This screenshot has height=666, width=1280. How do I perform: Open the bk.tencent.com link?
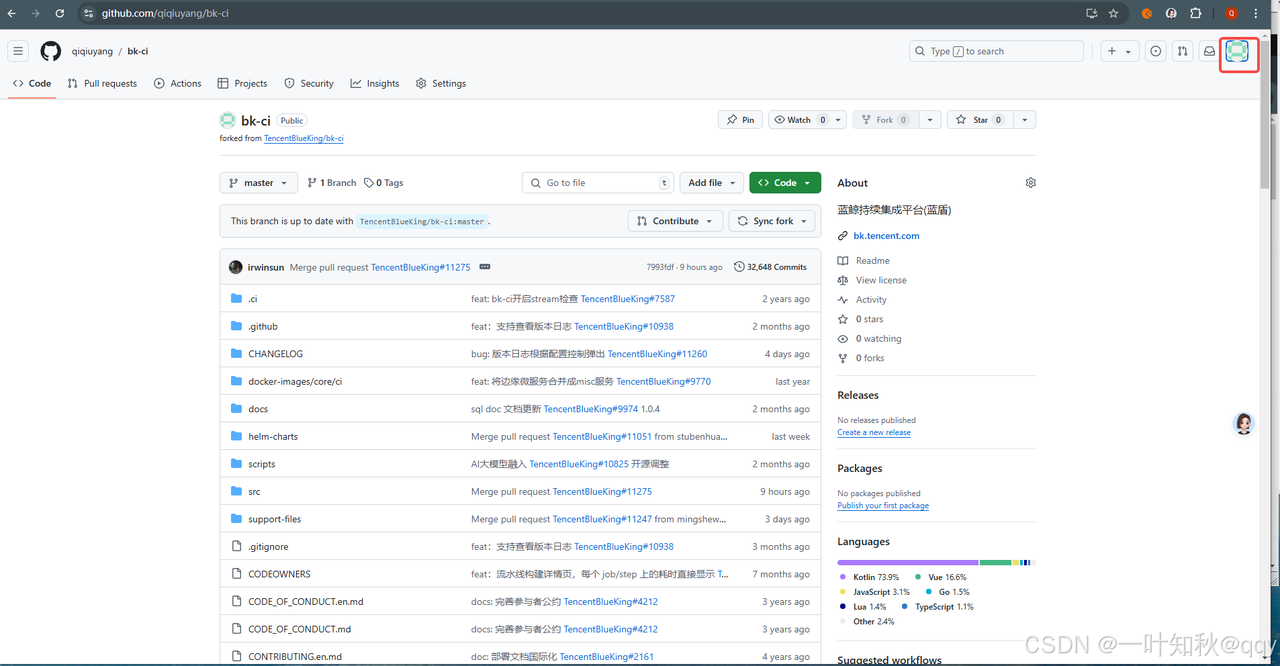(x=886, y=236)
